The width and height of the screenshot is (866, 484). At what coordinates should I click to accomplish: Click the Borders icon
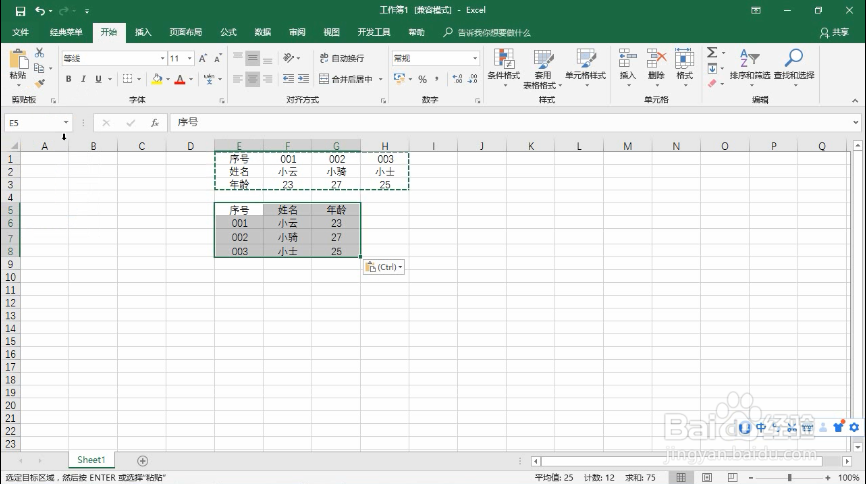(x=128, y=79)
